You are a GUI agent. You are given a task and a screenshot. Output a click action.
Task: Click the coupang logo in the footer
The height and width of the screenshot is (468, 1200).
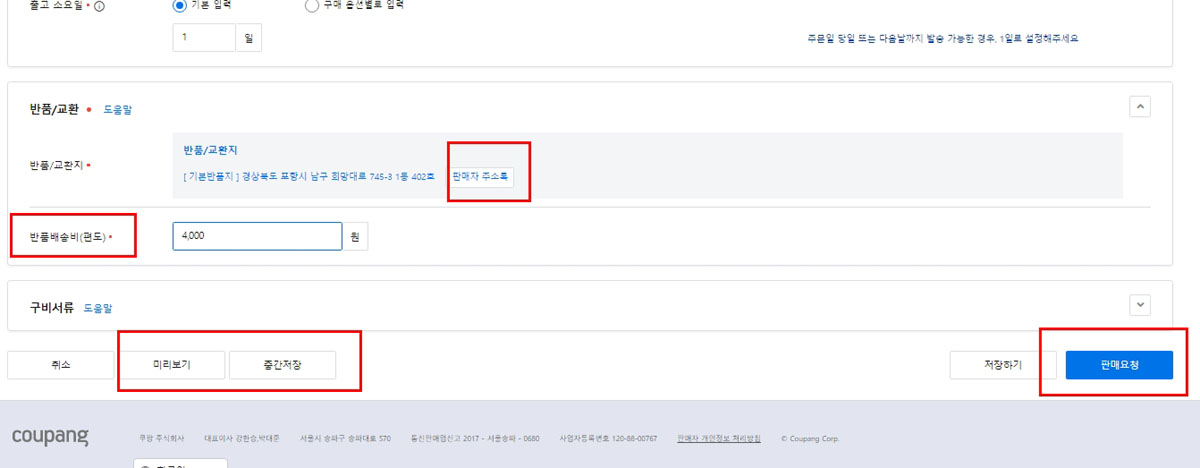point(50,438)
